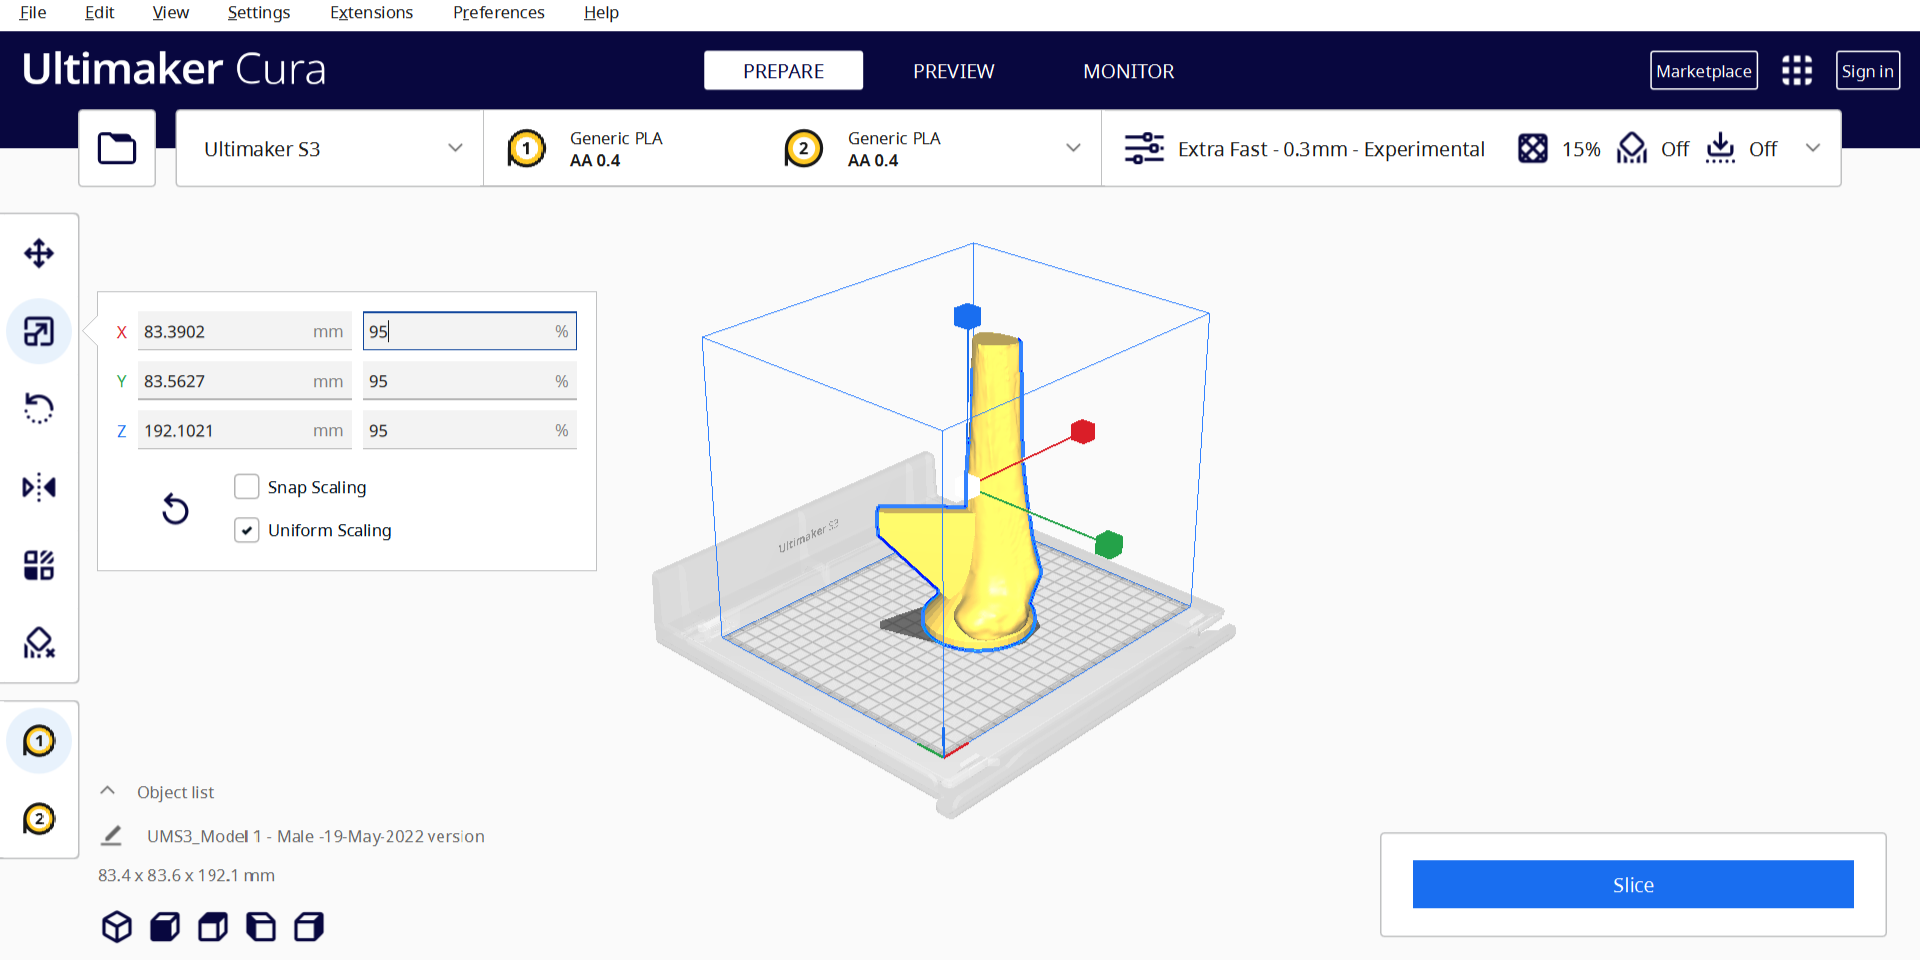Switch to the PREVIEW tab
Viewport: 1920px width, 960px height.
[x=953, y=71]
